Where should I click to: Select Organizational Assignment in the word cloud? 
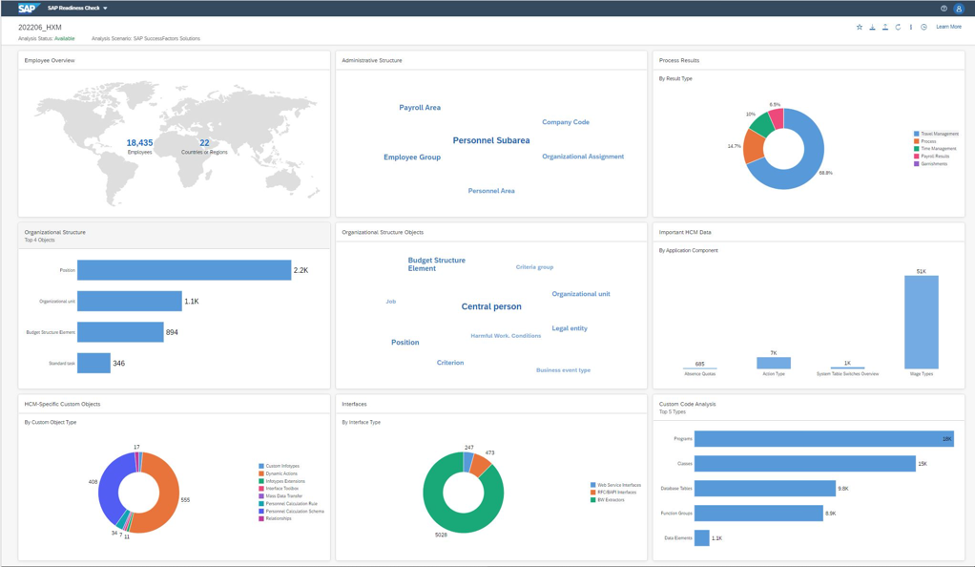583,156
